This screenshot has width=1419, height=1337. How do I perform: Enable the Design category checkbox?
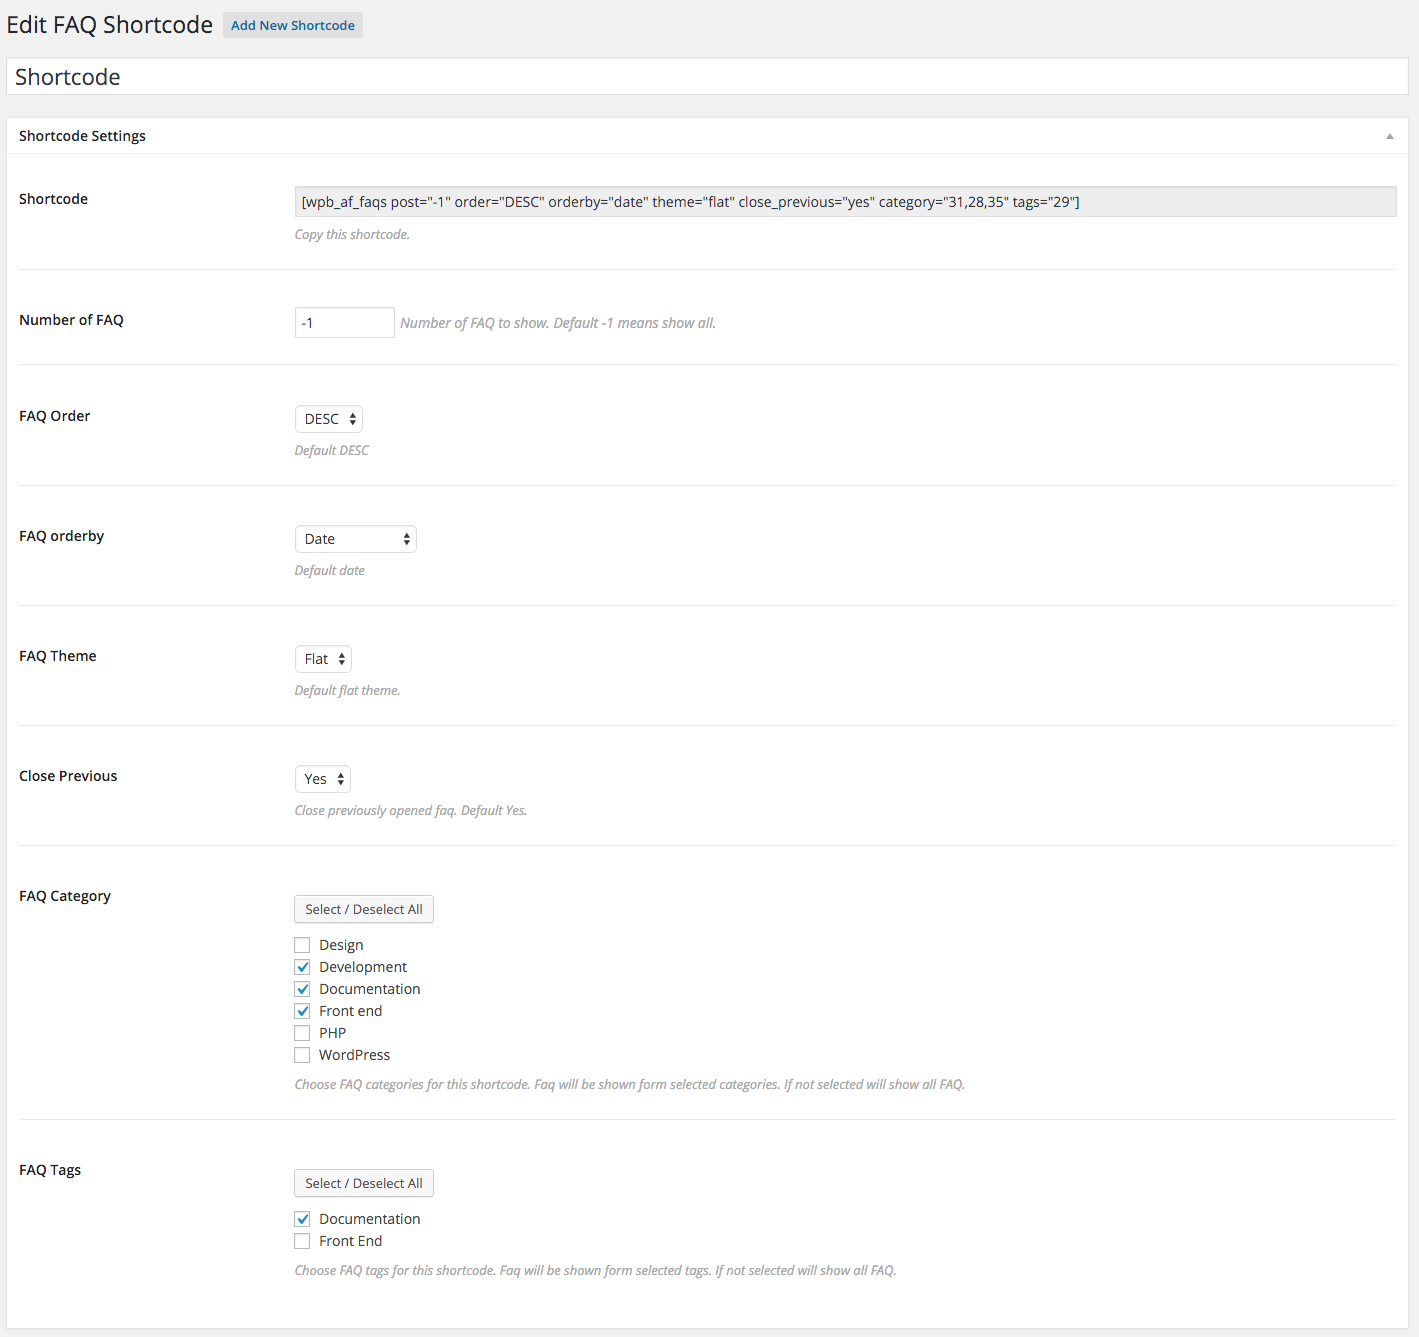302,945
